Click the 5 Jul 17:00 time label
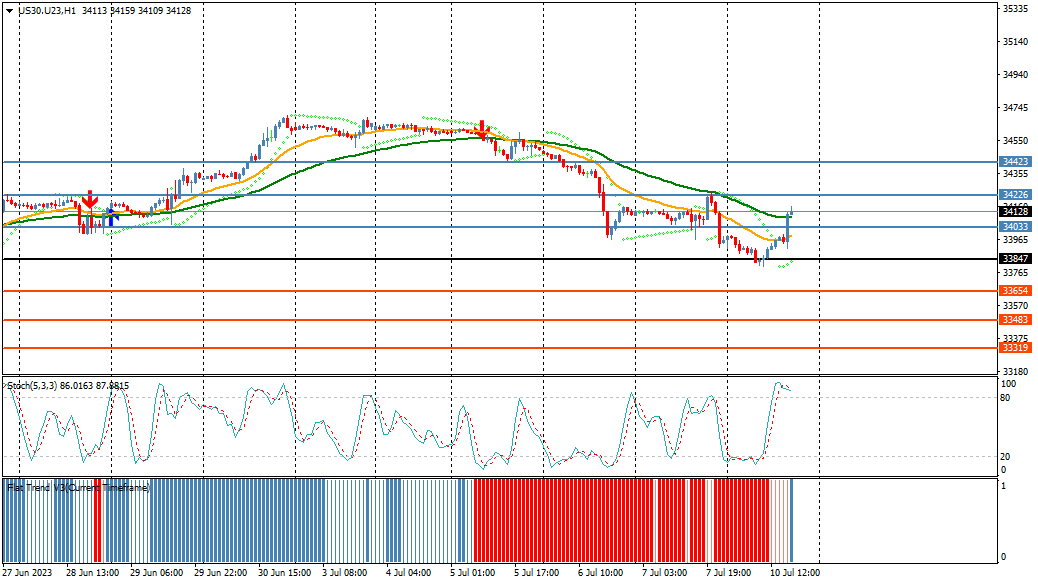1038x584 pixels. (x=537, y=573)
